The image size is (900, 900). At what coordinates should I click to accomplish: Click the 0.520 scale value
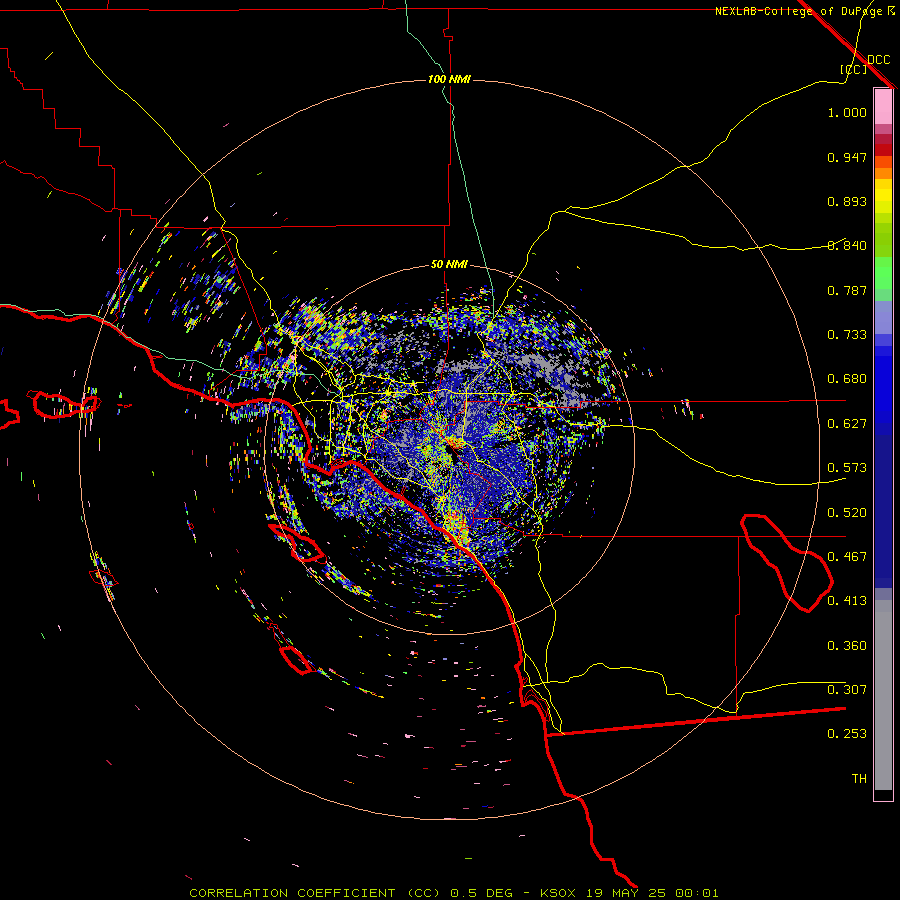847,513
